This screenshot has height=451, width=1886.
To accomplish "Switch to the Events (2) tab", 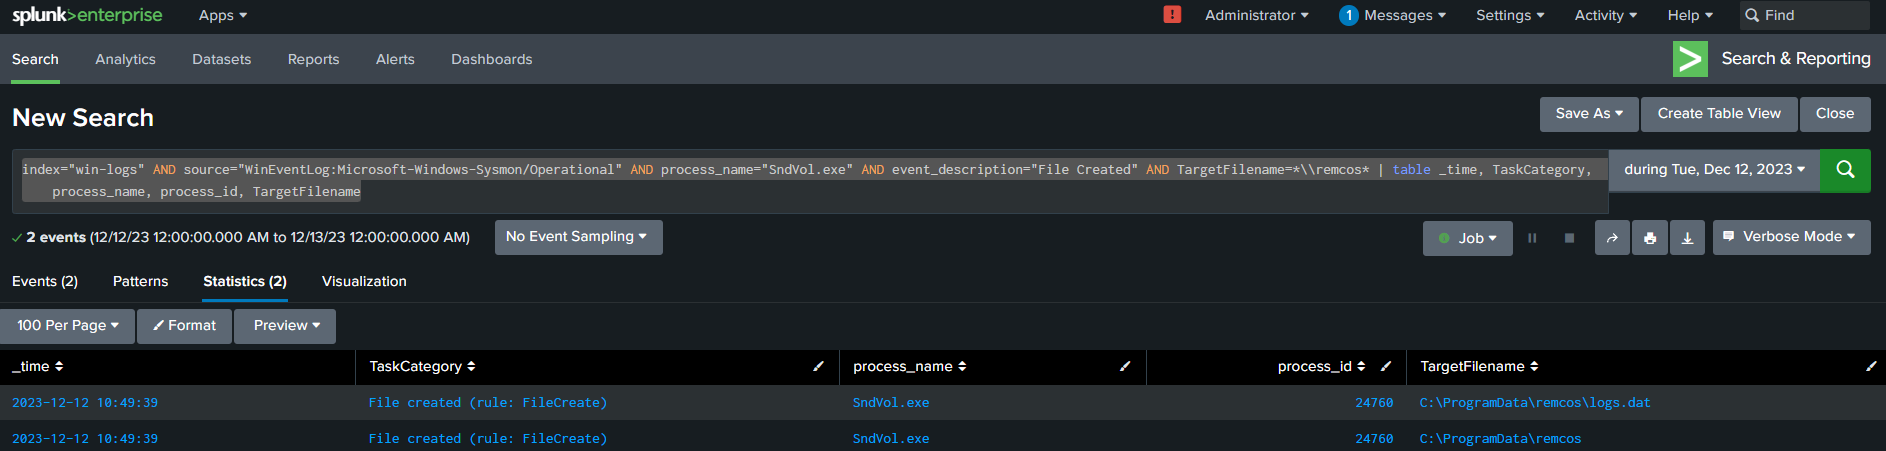I will coord(45,282).
